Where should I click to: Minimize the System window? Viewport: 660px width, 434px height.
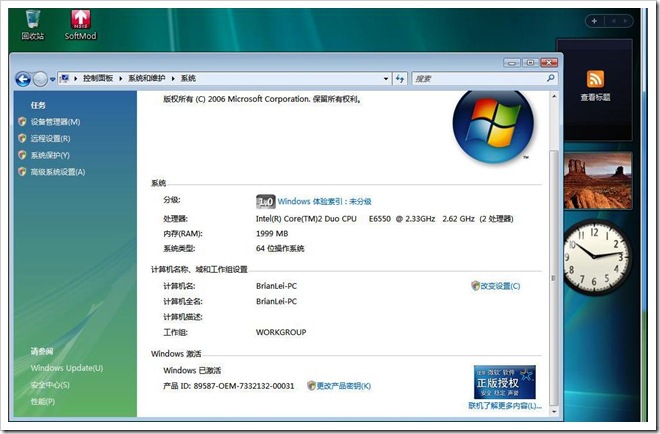(x=512, y=63)
